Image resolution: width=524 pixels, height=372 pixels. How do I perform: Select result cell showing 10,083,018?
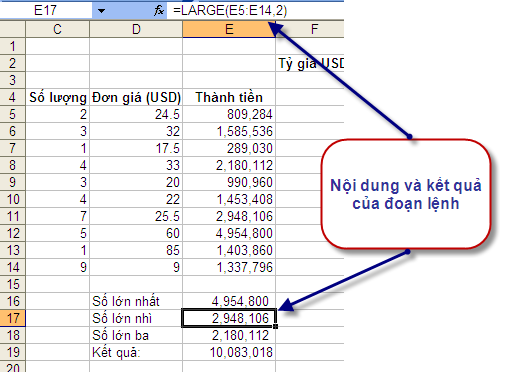coord(229,352)
